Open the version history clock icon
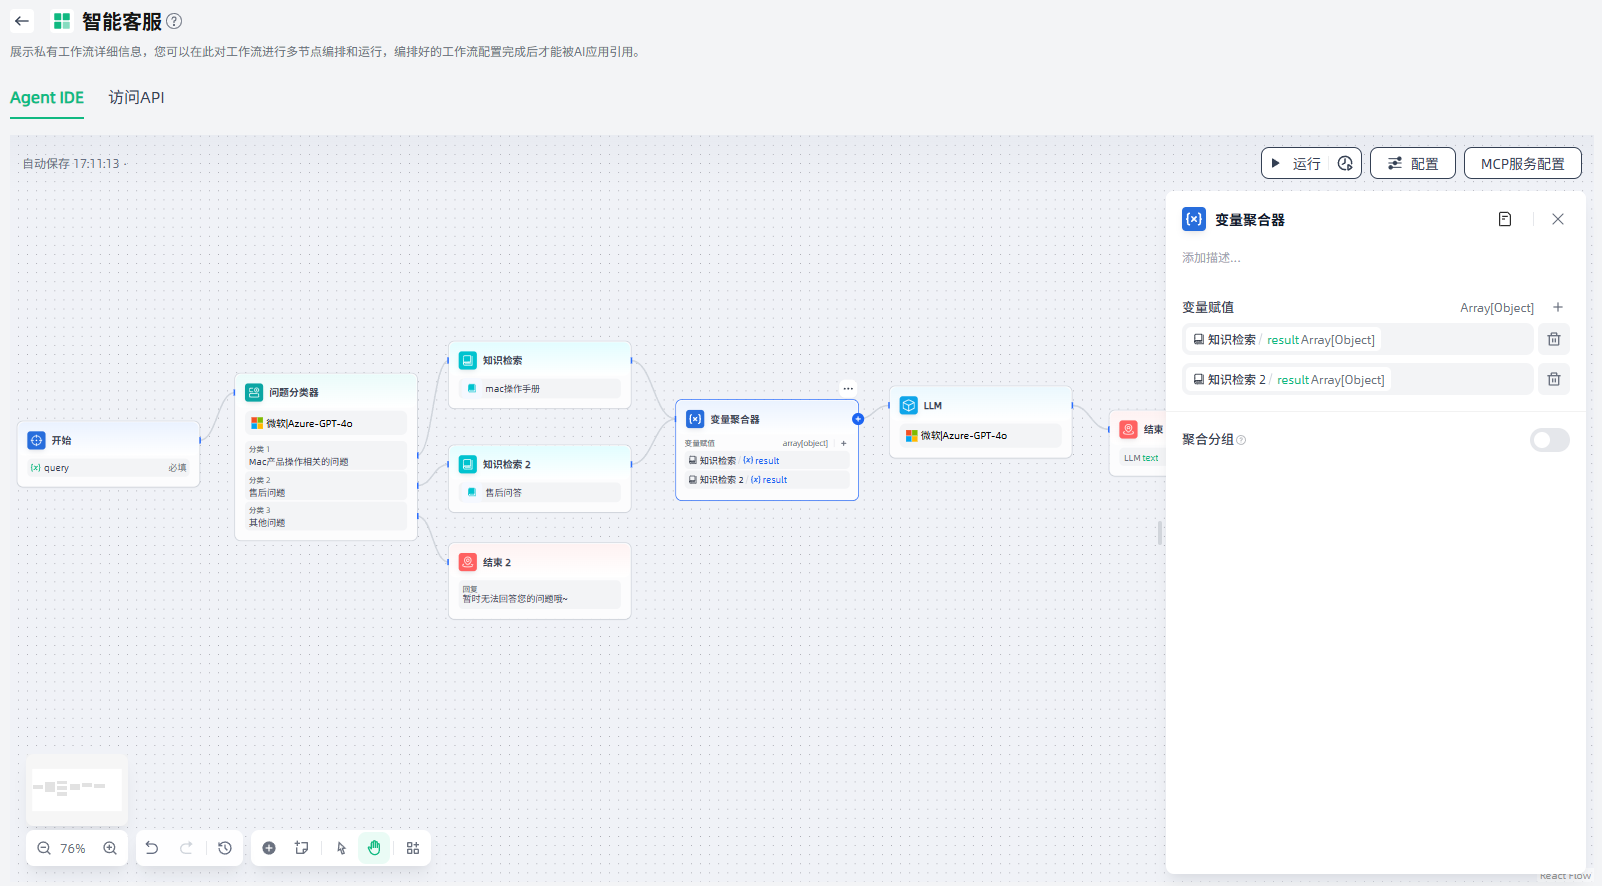The height and width of the screenshot is (886, 1602). pyautogui.click(x=225, y=848)
